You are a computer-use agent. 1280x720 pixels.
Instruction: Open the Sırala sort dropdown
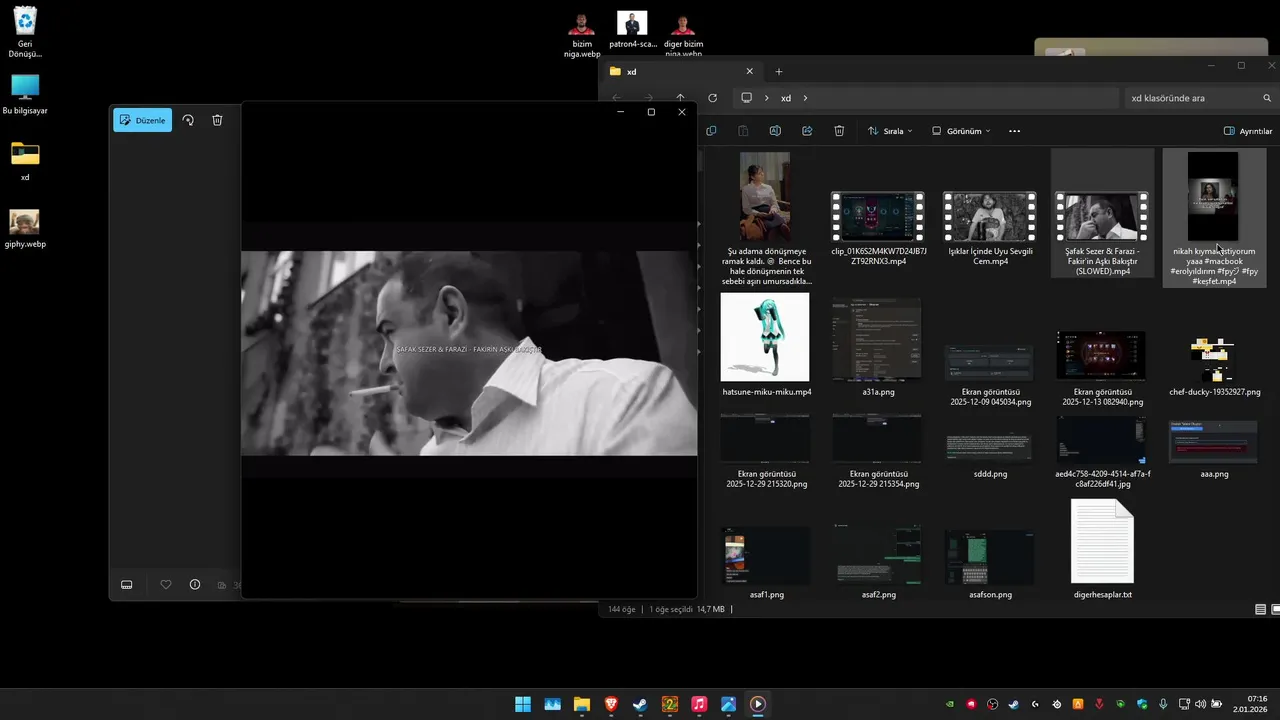(890, 131)
